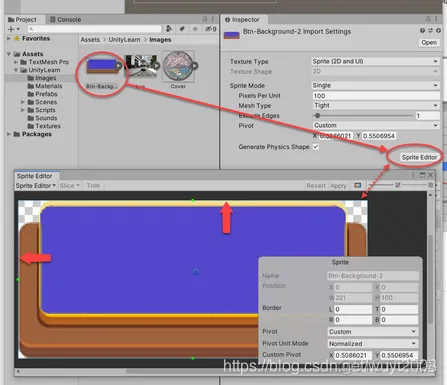Toggle the RGB color channel icon in Sprite Editor

click(358, 185)
